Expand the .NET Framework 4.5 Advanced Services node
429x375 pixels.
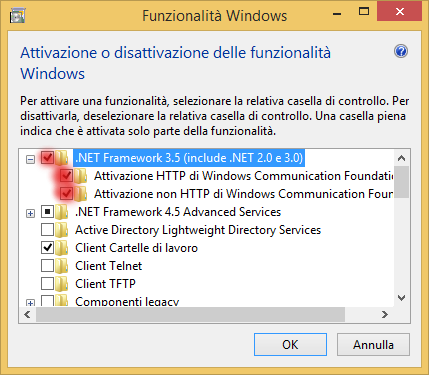[30, 213]
